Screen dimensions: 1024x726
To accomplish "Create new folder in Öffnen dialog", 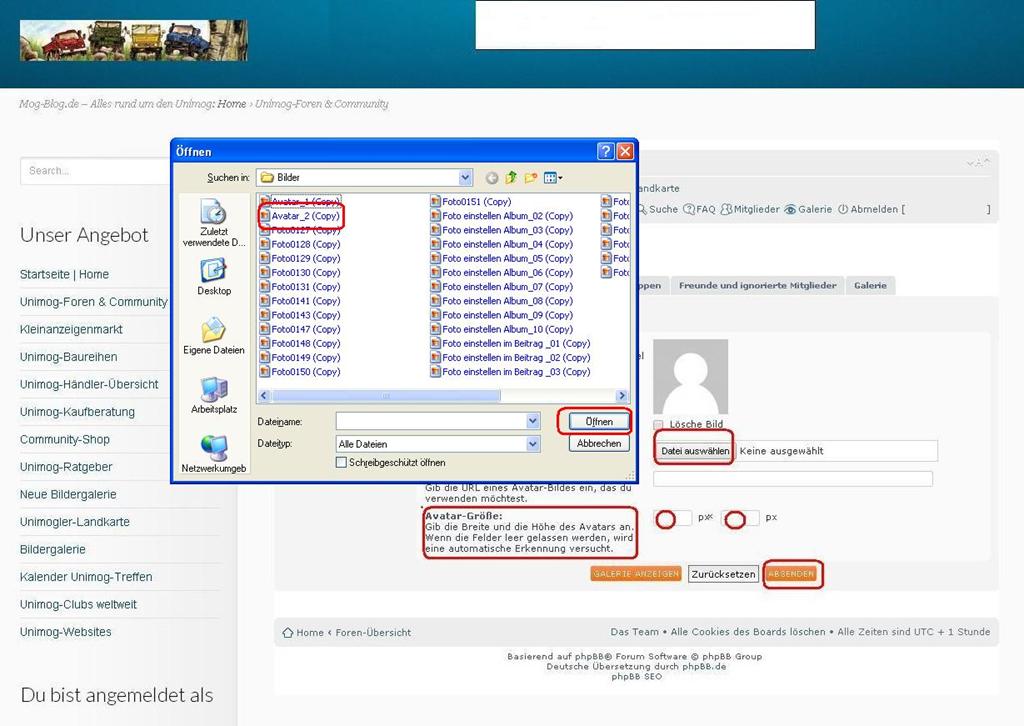I will (x=530, y=178).
